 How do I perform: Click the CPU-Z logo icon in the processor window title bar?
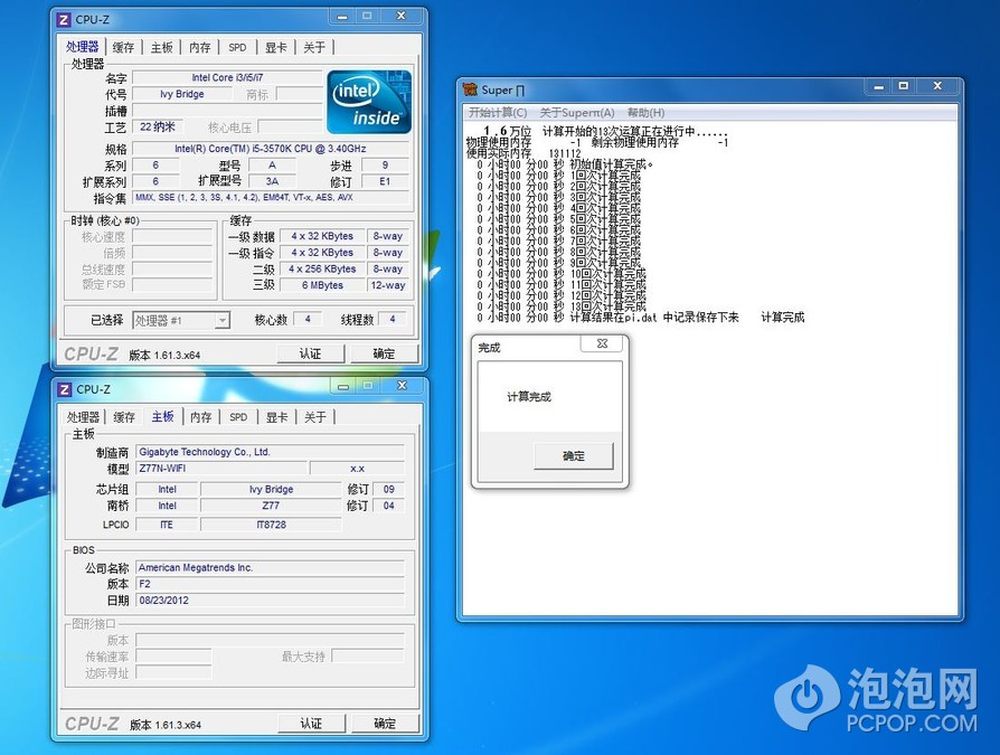(x=64, y=20)
